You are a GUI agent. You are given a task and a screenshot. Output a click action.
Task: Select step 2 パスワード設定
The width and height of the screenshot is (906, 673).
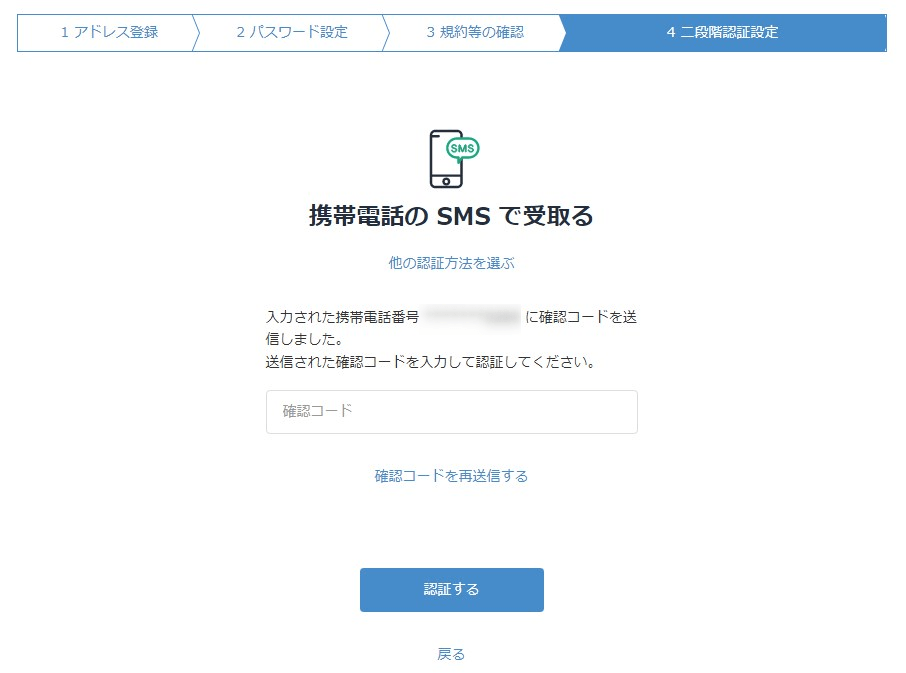[292, 32]
